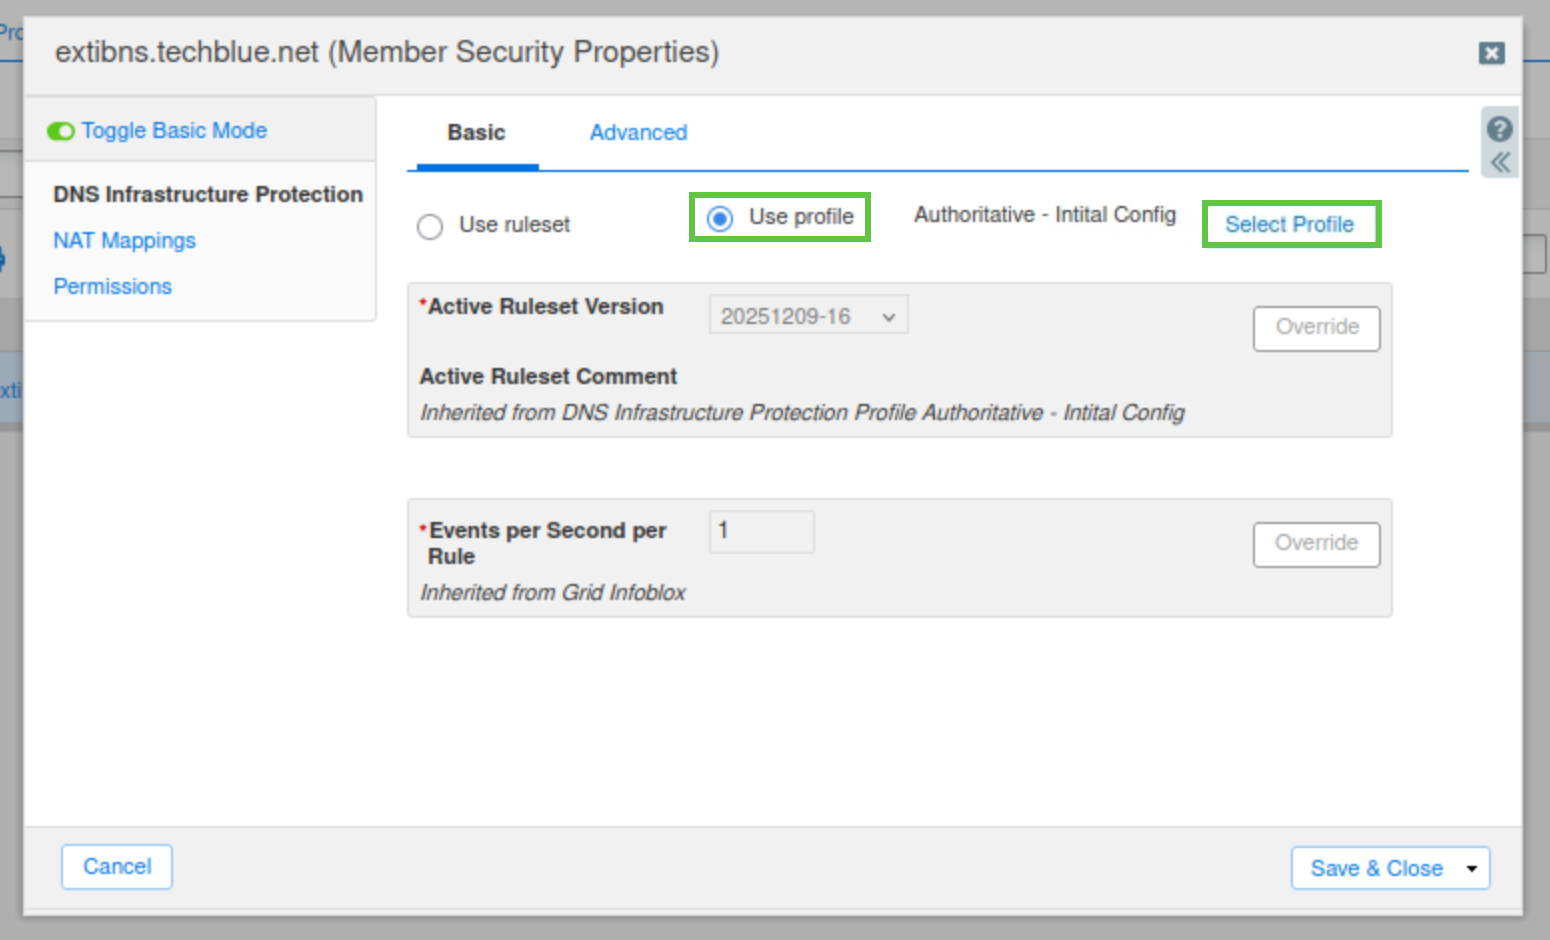Viewport: 1550px width, 940px height.
Task: Override the Events per Second per Rule
Action: [x=1316, y=544]
